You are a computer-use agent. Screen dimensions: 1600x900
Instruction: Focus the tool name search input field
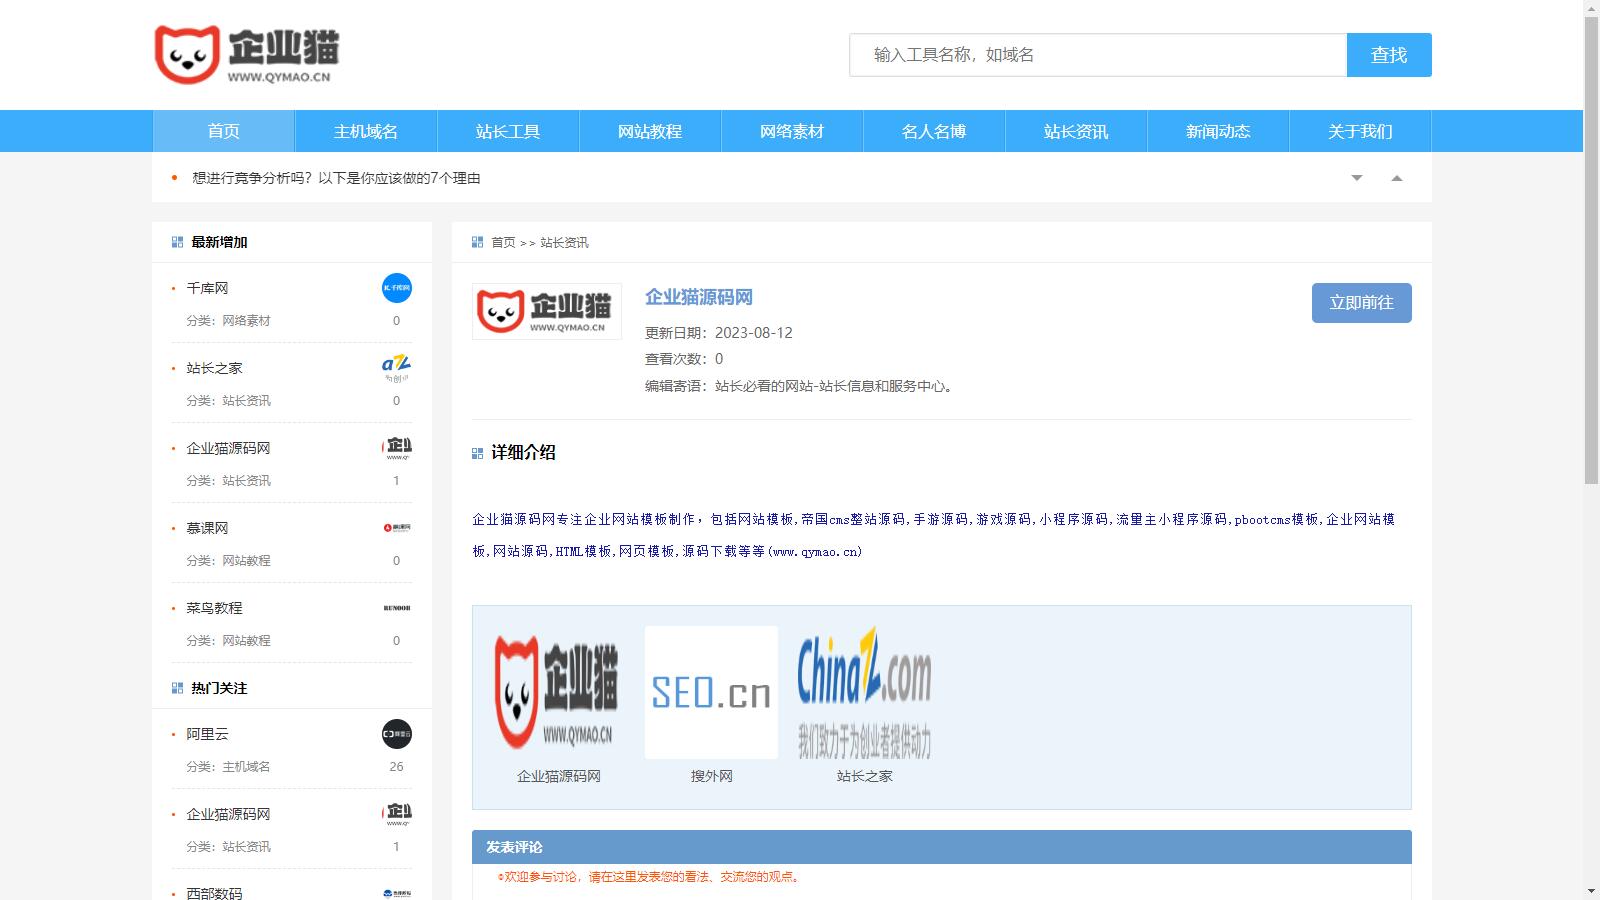(1098, 55)
